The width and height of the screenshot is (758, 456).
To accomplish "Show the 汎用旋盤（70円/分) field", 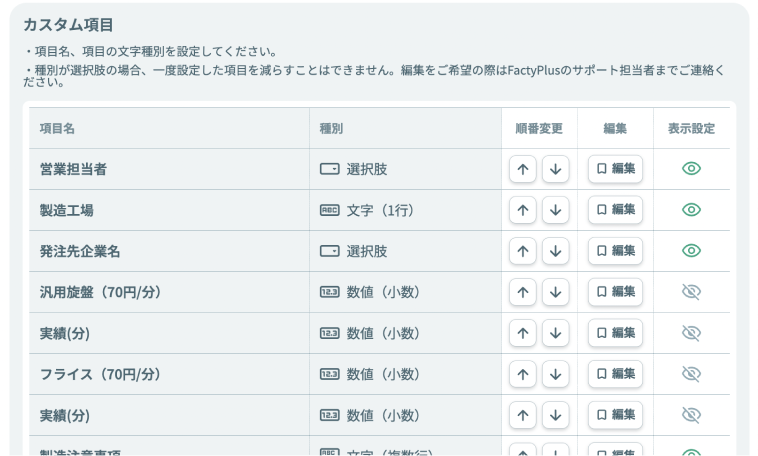I will [x=691, y=292].
